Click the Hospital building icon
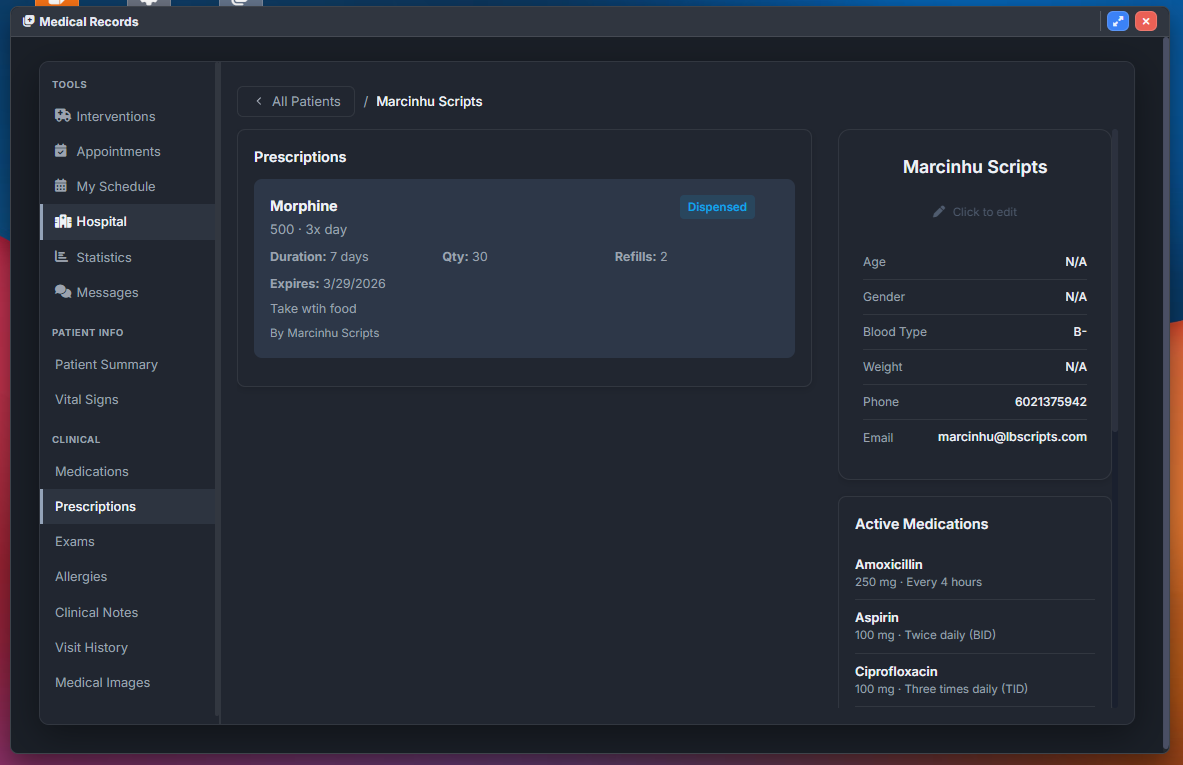 (63, 221)
